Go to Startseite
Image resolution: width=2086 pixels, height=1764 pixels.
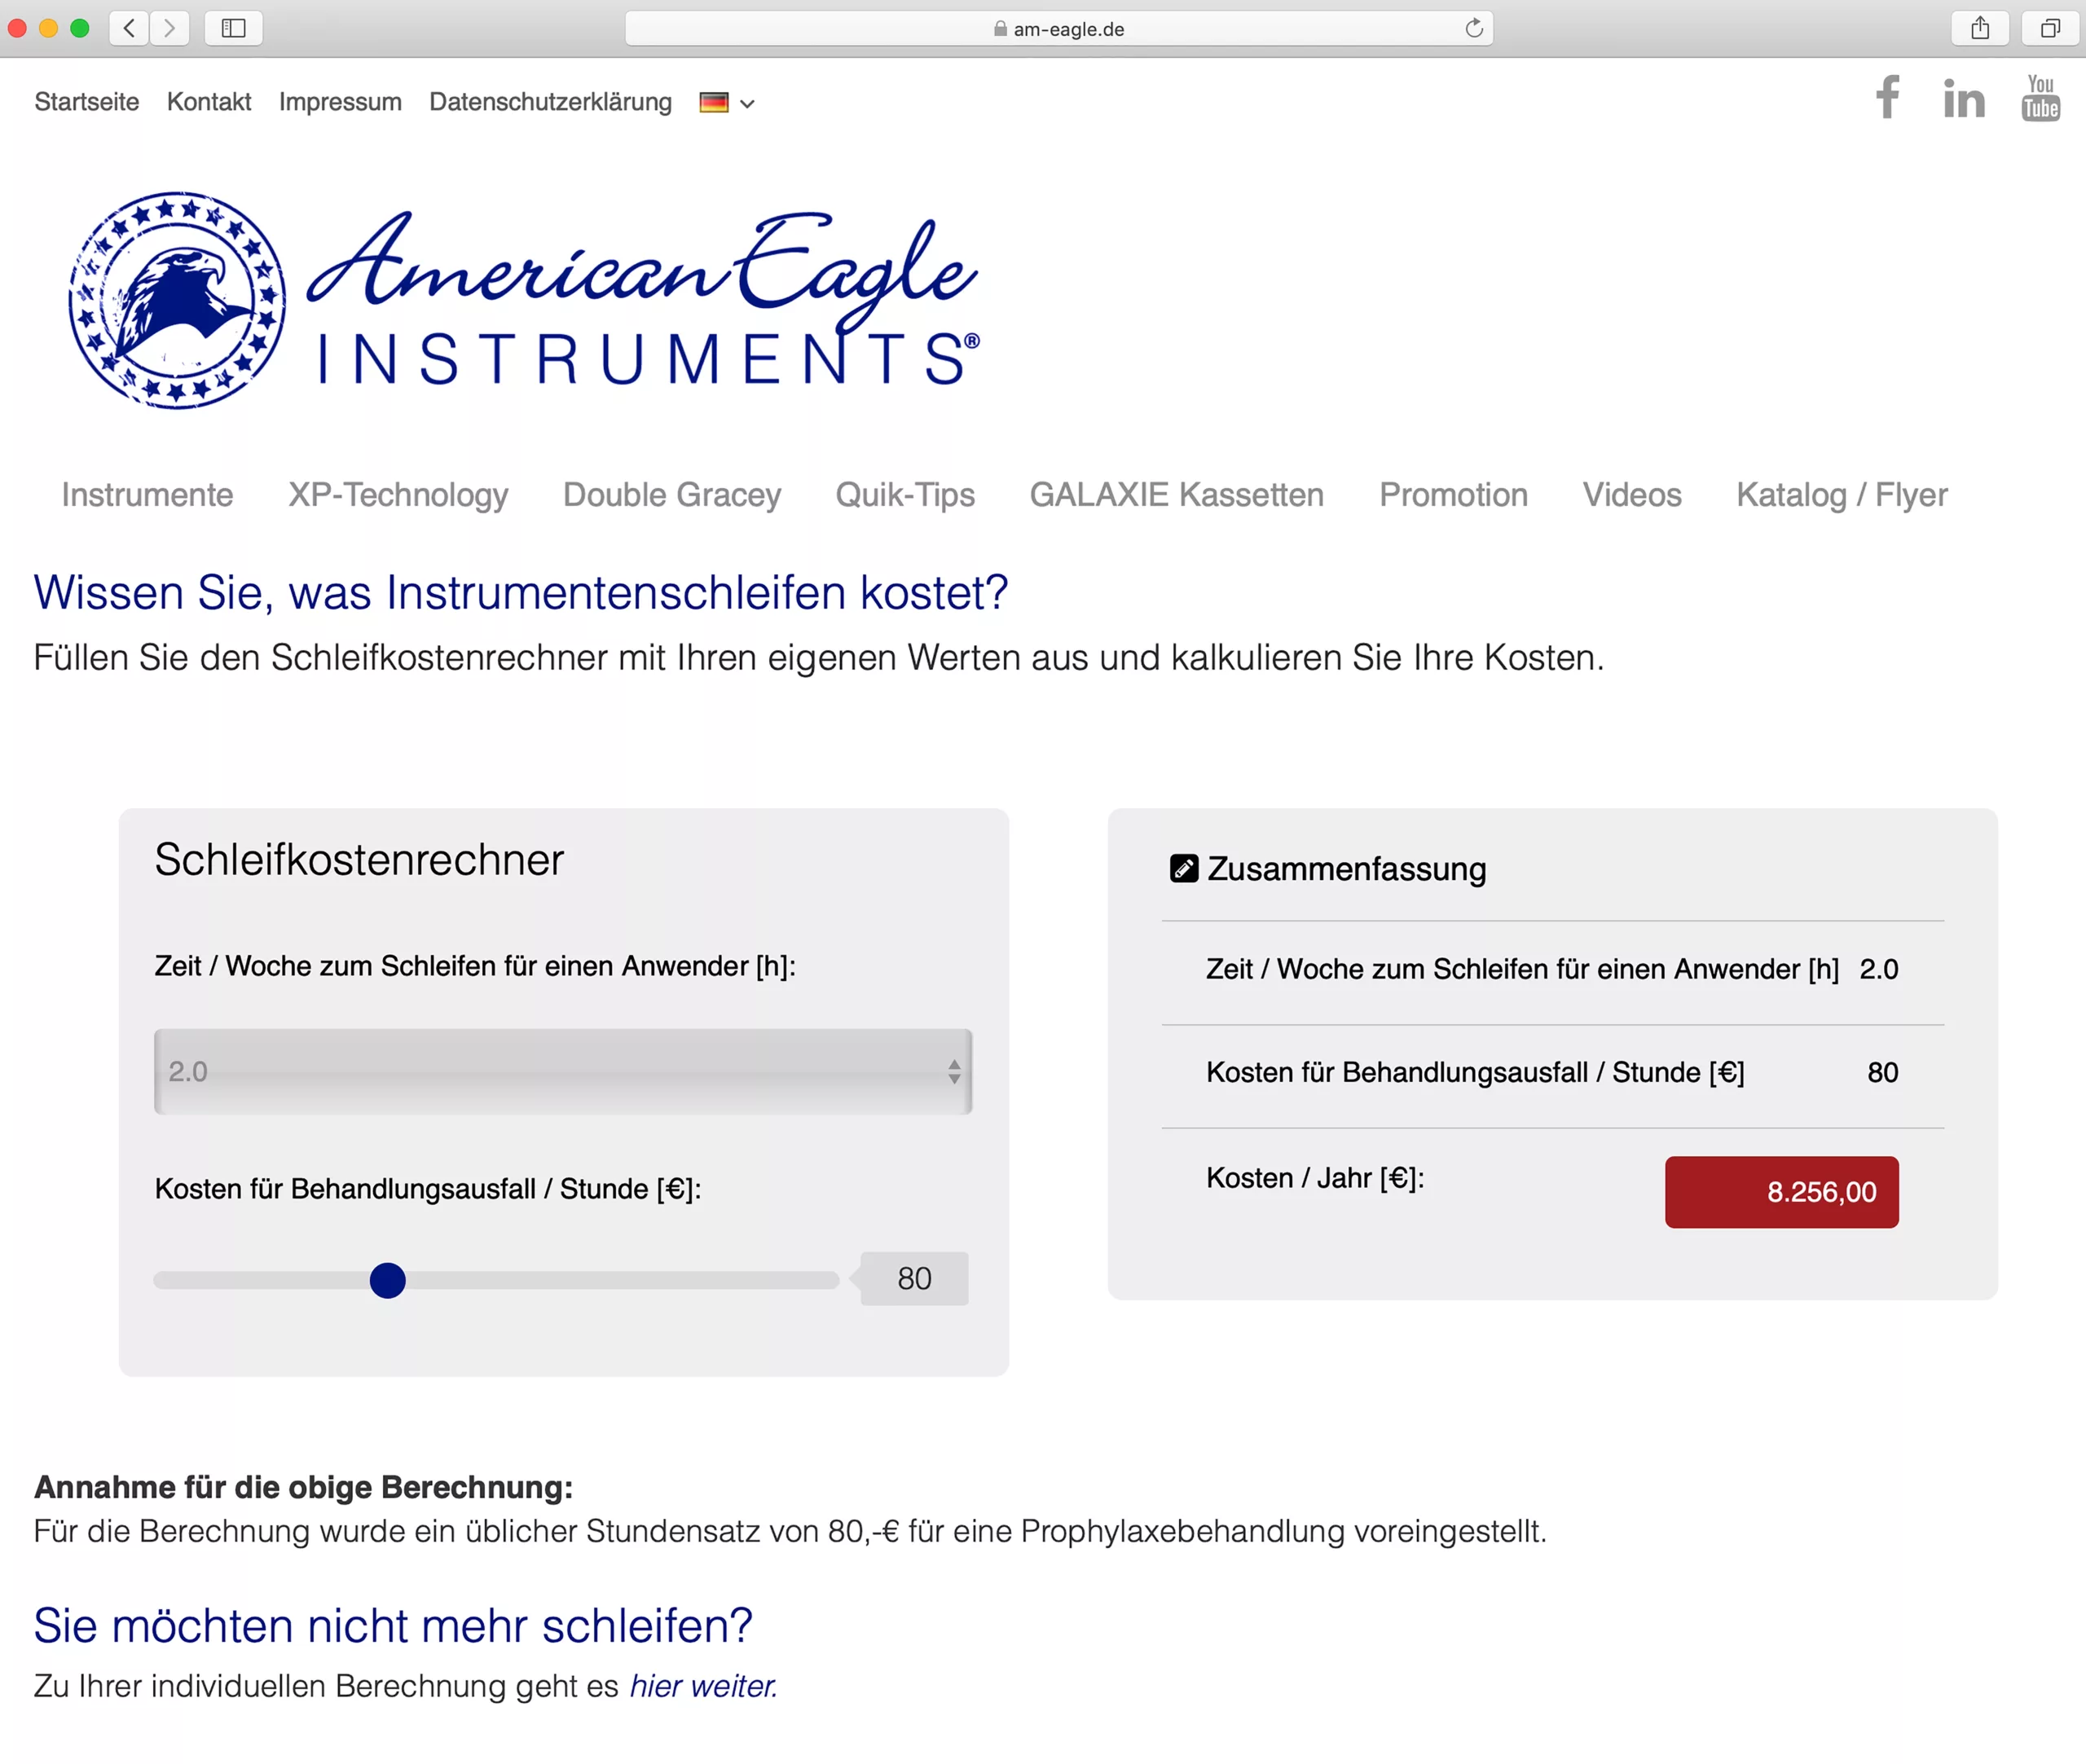[x=87, y=102]
